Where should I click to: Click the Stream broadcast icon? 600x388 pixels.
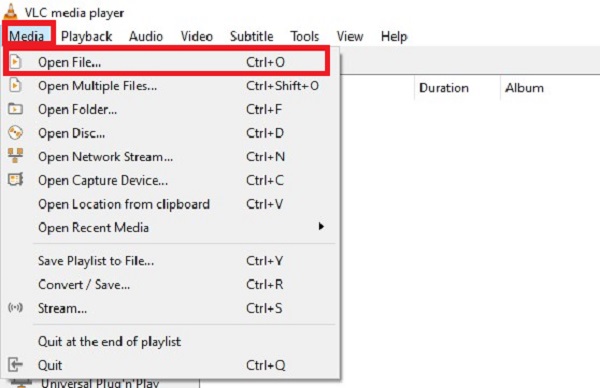click(15, 307)
